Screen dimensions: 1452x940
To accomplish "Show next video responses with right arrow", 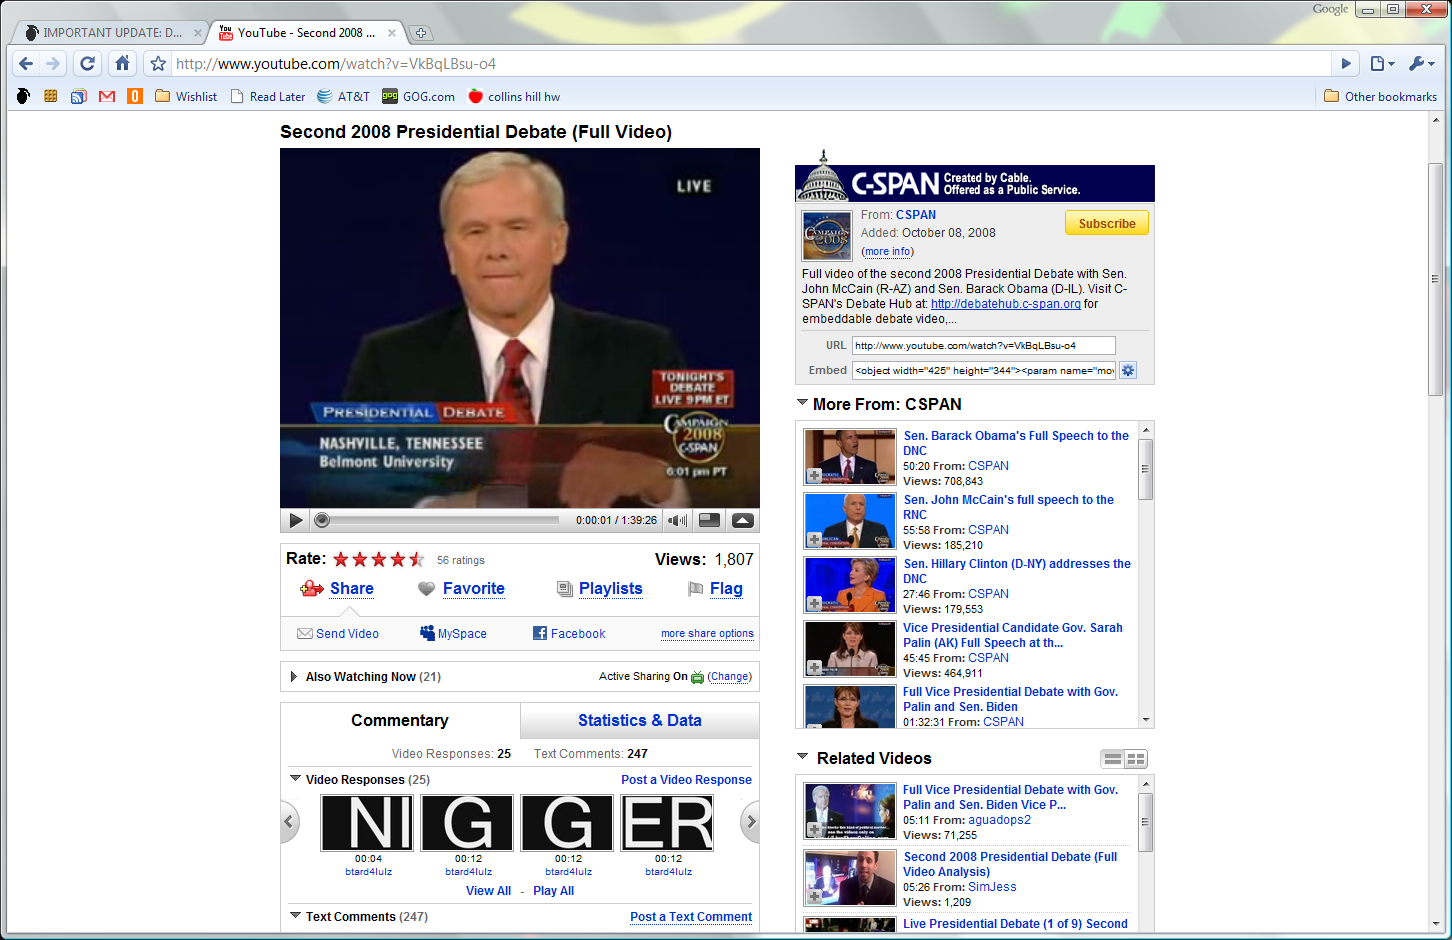I will click(x=749, y=822).
